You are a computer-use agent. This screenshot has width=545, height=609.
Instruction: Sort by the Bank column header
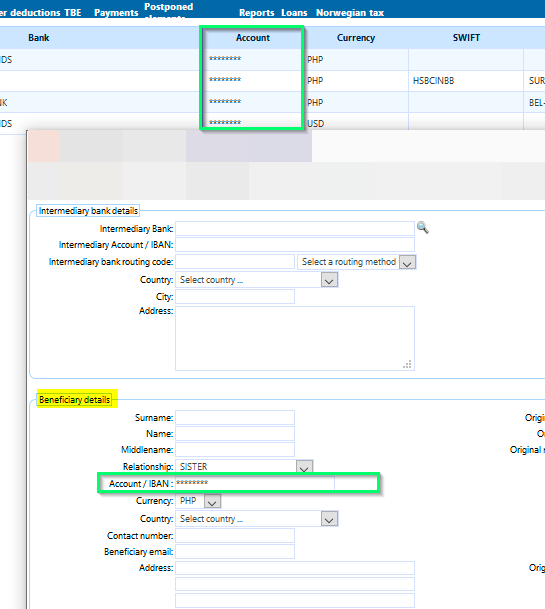point(39,38)
